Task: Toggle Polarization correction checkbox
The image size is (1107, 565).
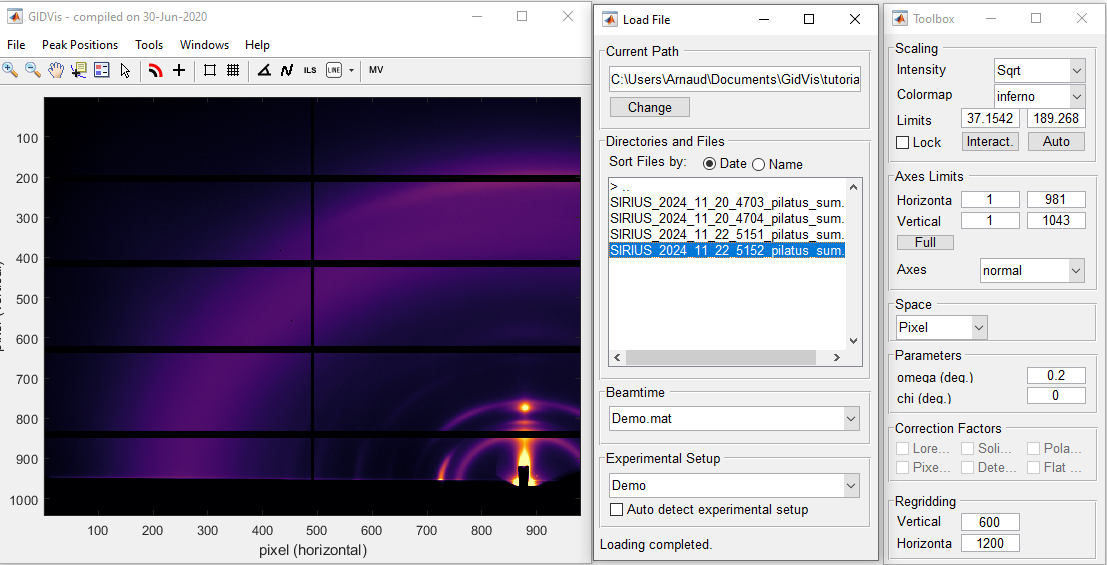Action: (1033, 448)
